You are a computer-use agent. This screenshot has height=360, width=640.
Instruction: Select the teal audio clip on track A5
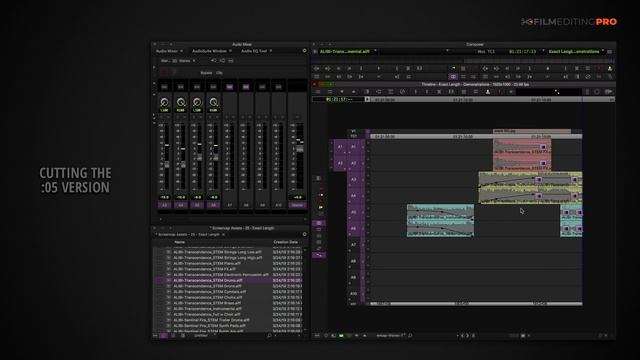point(440,212)
